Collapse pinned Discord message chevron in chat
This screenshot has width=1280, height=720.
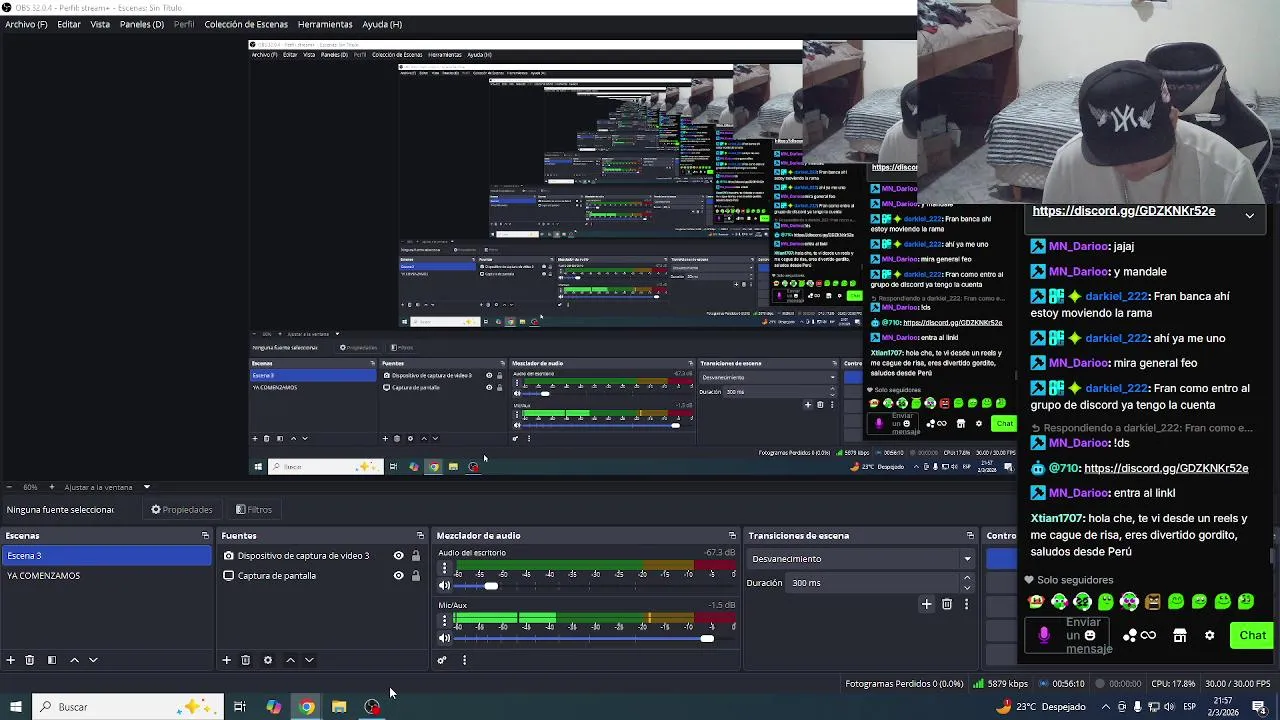click(1249, 215)
